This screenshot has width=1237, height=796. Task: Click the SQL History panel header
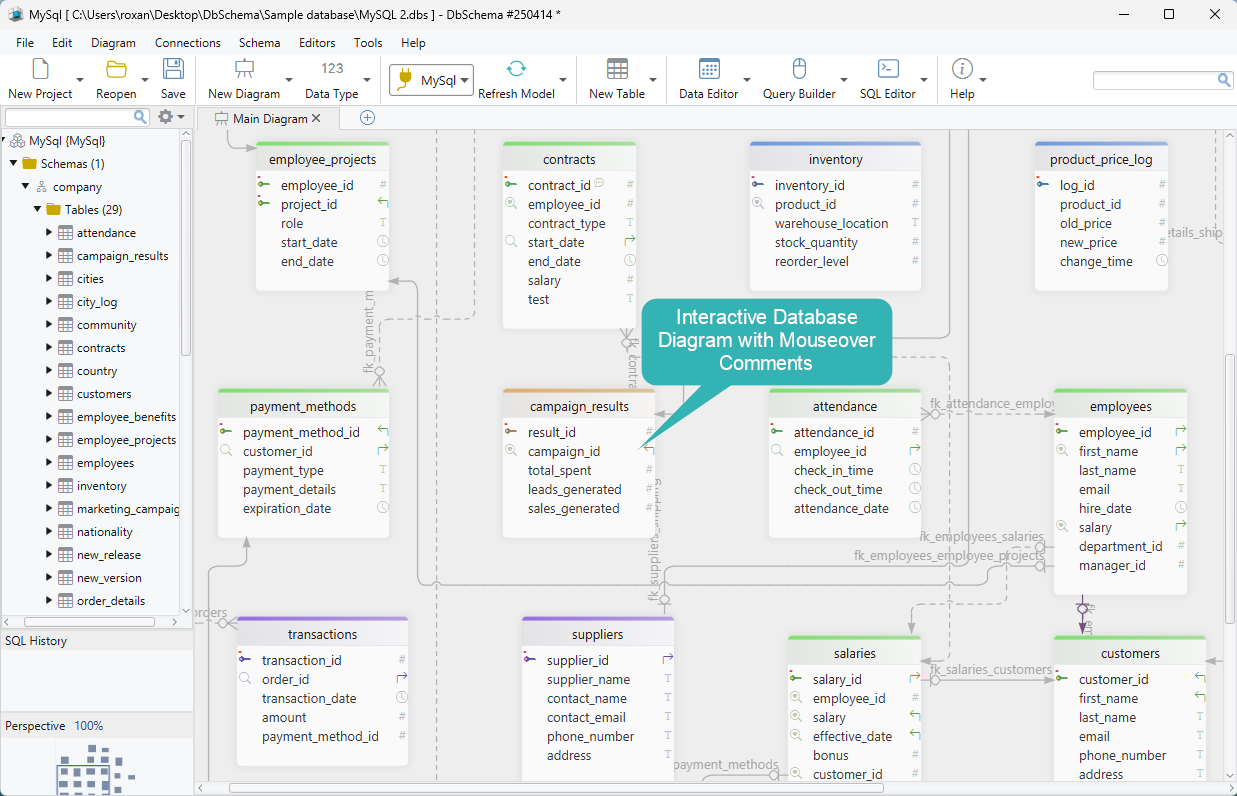pos(96,641)
